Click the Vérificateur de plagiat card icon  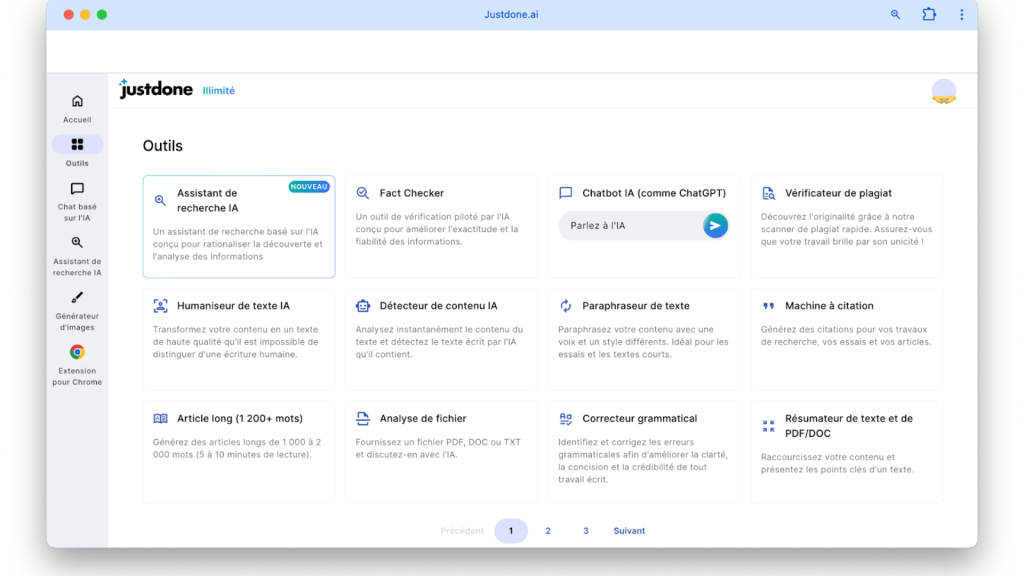point(769,193)
